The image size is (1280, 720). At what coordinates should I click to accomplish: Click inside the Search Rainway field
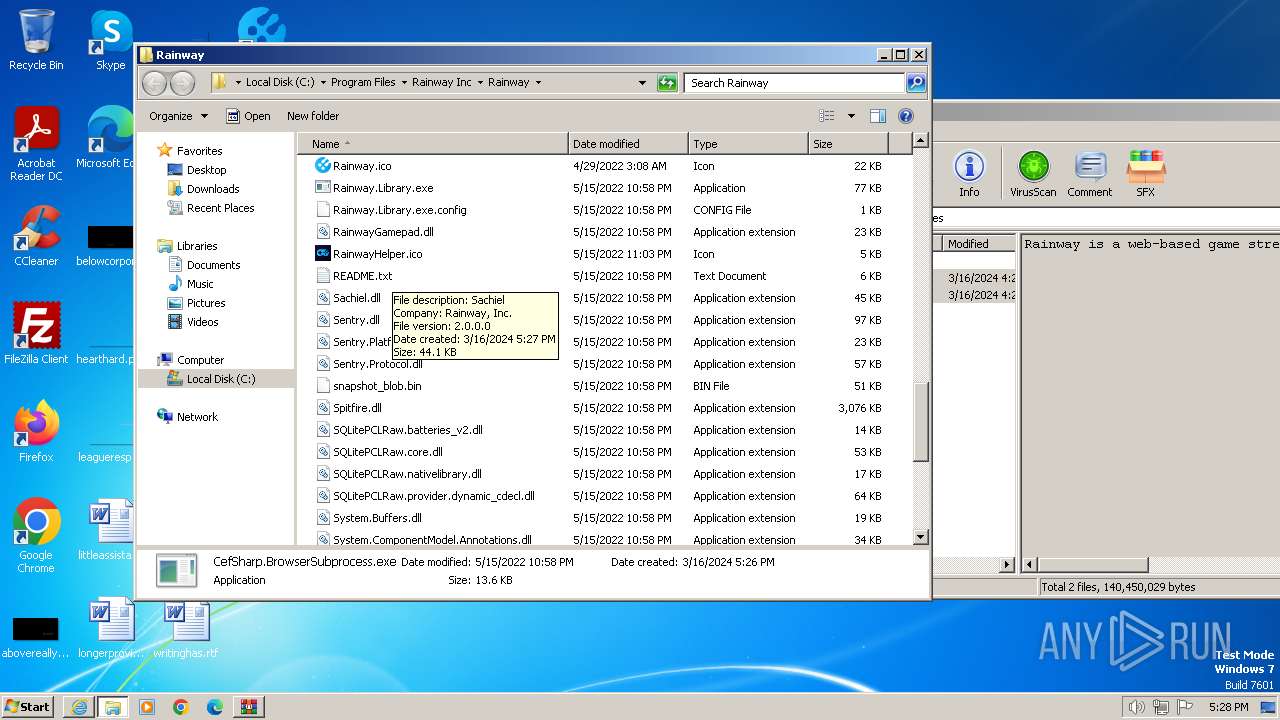[794, 83]
